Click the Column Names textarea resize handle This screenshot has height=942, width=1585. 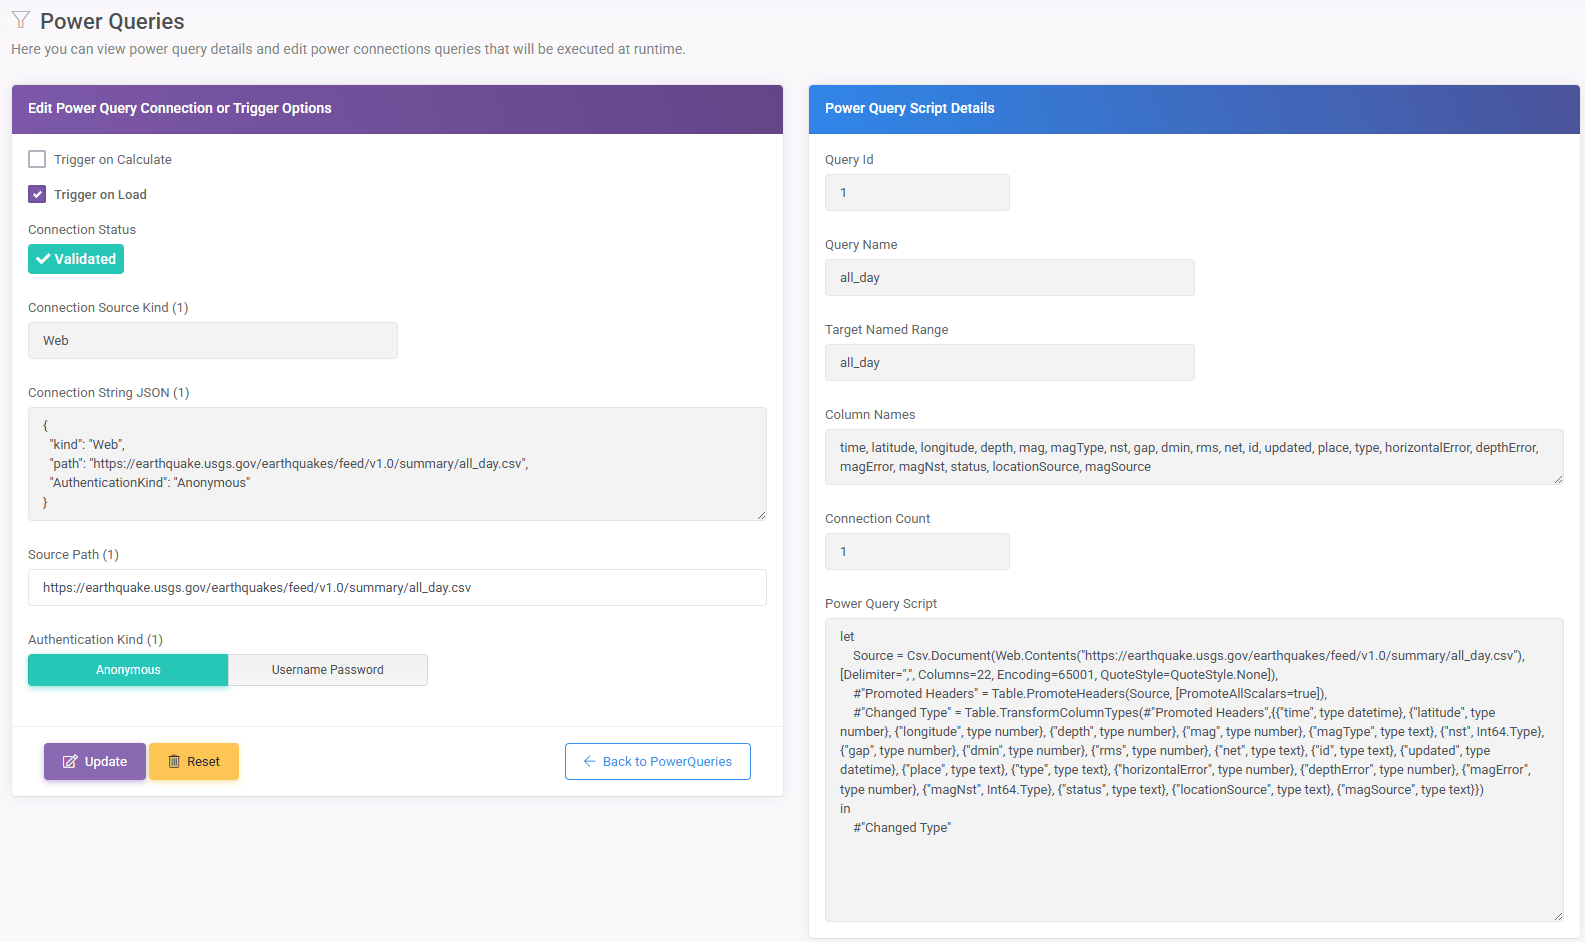tap(1558, 479)
